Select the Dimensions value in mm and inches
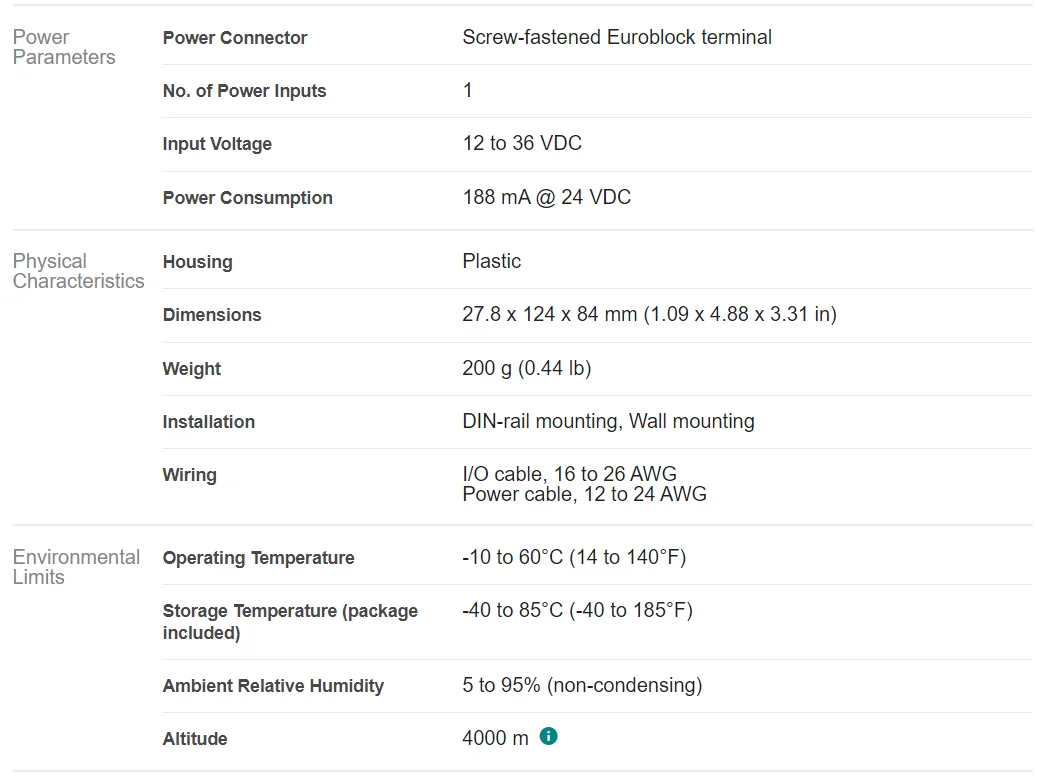 pyautogui.click(x=649, y=315)
